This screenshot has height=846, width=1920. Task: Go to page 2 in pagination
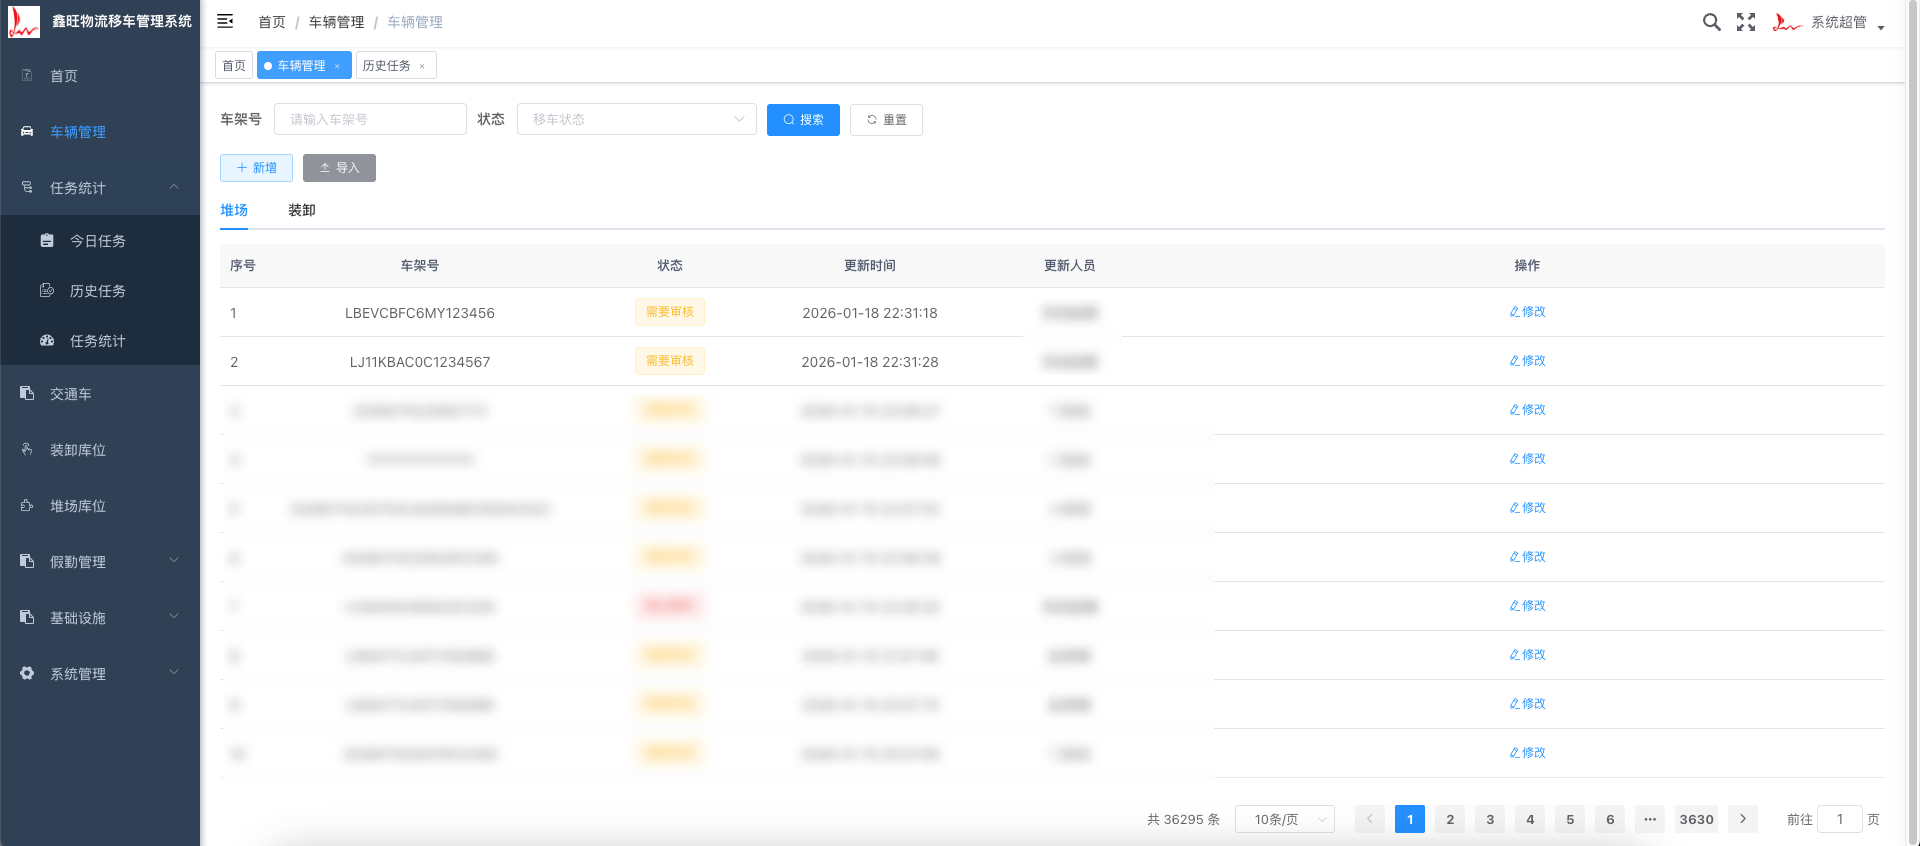1450,819
